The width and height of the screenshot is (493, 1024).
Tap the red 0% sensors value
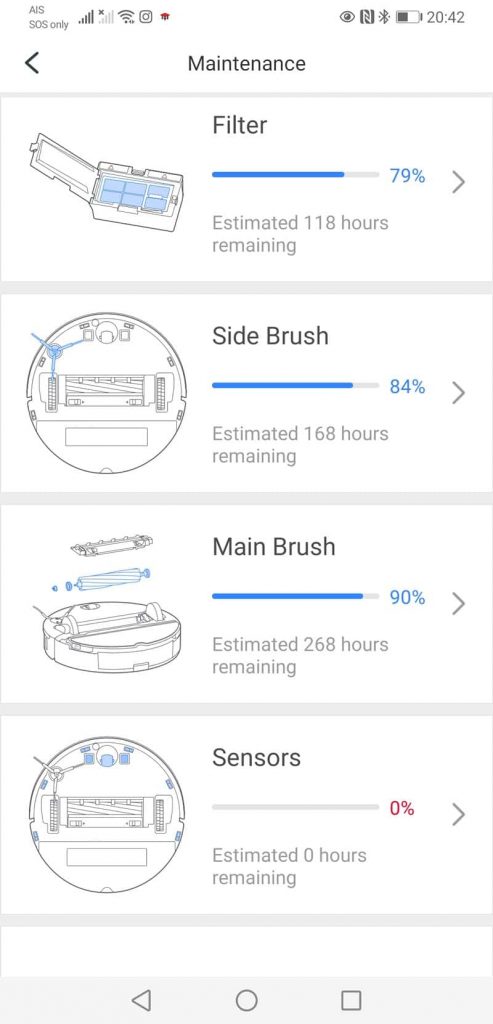coord(402,808)
